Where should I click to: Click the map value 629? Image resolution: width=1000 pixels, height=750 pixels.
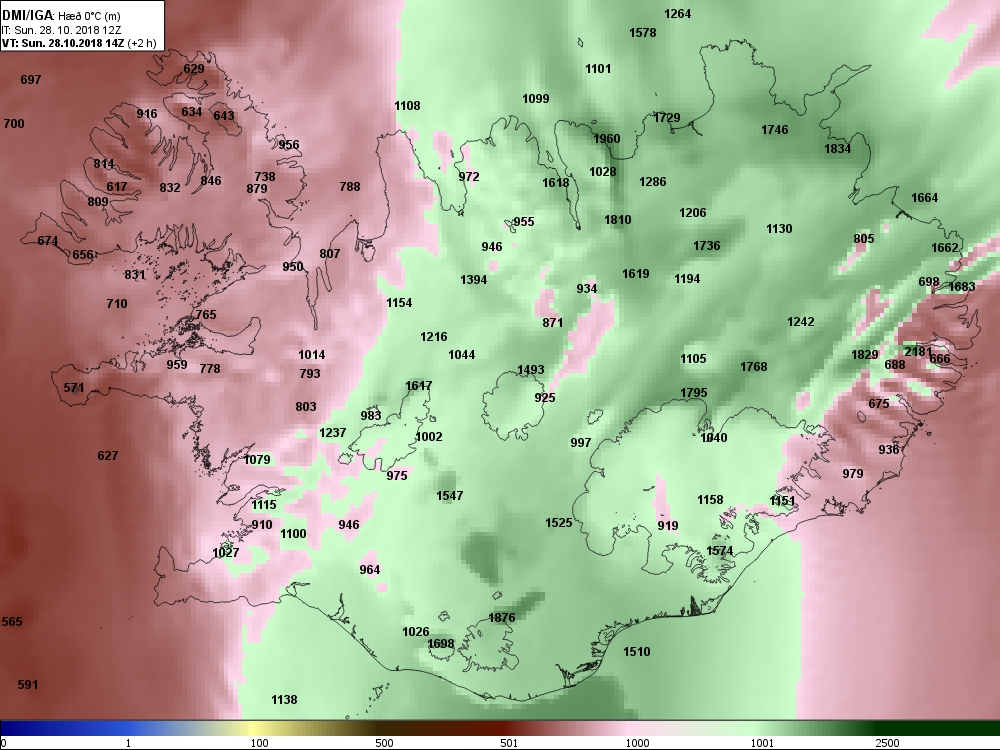coord(194,69)
